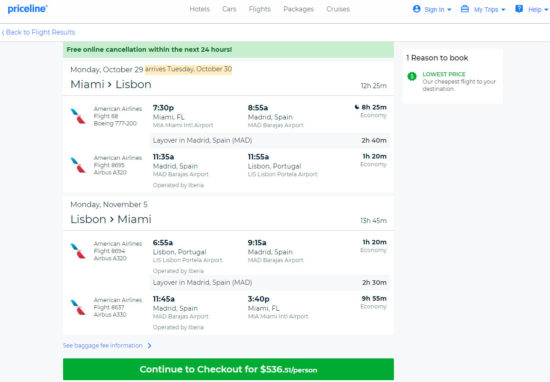The height and width of the screenshot is (382, 550).
Task: Click the Priceline logo
Action: pos(27,9)
